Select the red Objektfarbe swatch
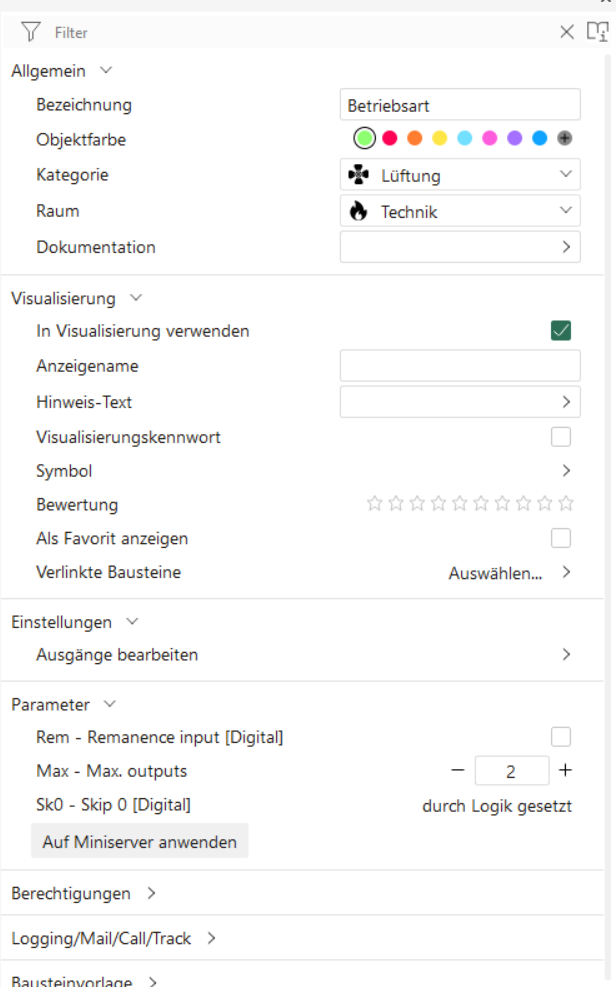This screenshot has width=616, height=987. tap(389, 138)
